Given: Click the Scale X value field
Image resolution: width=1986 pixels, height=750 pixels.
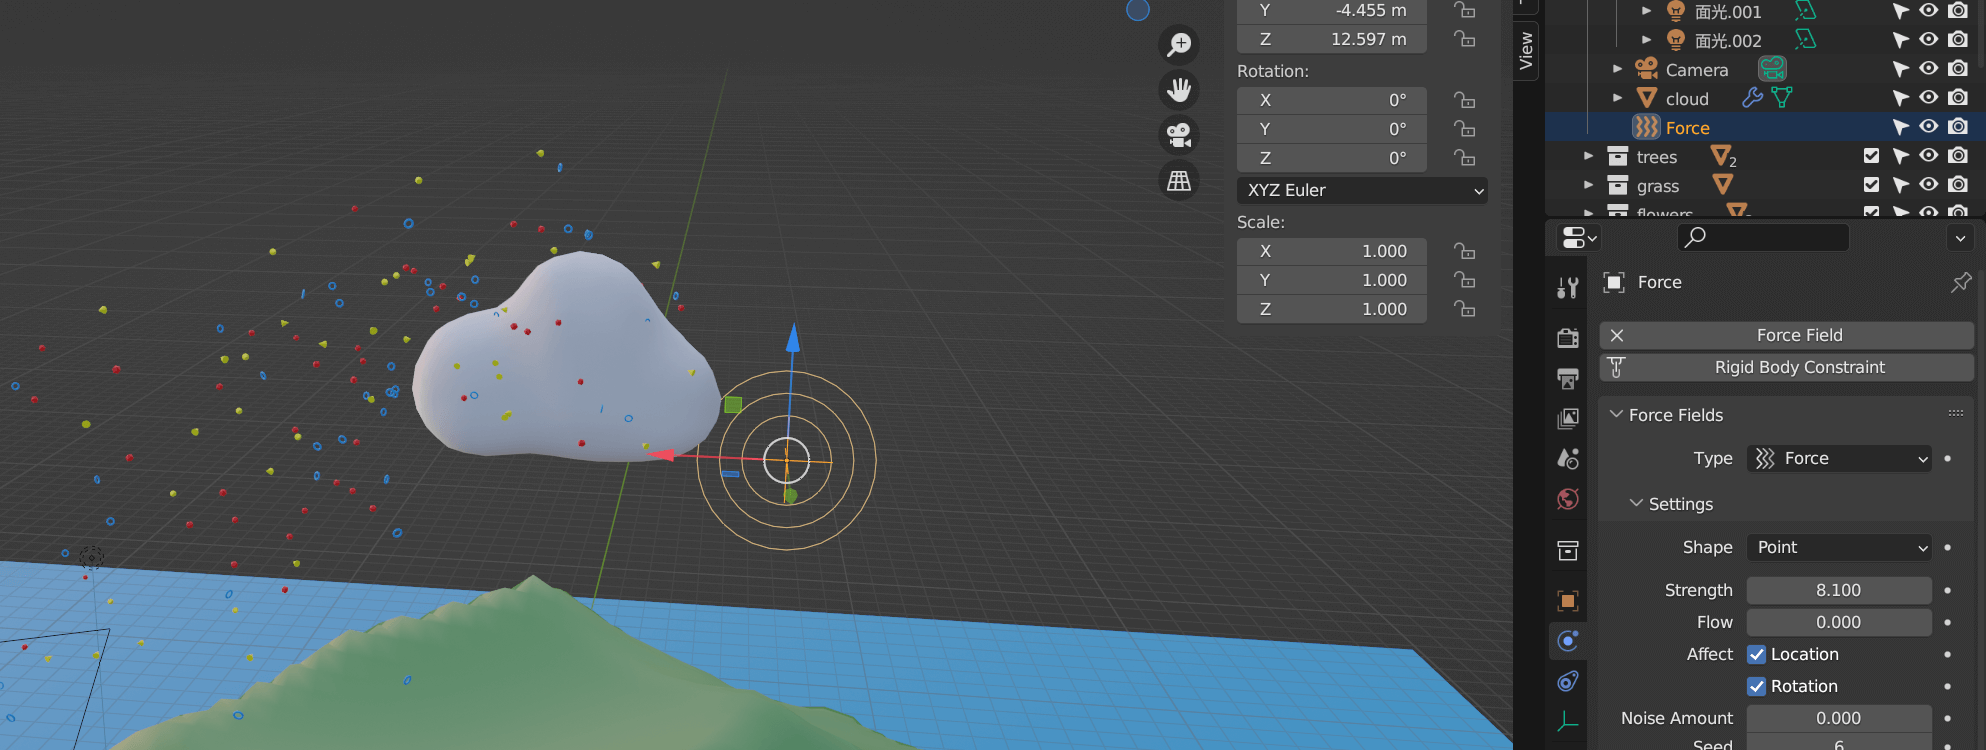Looking at the screenshot, I should pos(1332,251).
